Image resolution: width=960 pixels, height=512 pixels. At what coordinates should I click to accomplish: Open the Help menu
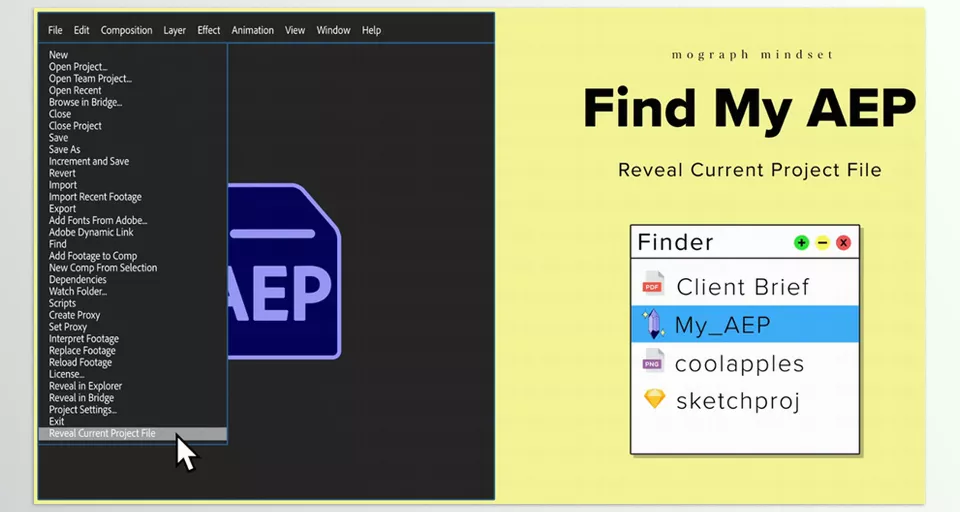tap(371, 30)
